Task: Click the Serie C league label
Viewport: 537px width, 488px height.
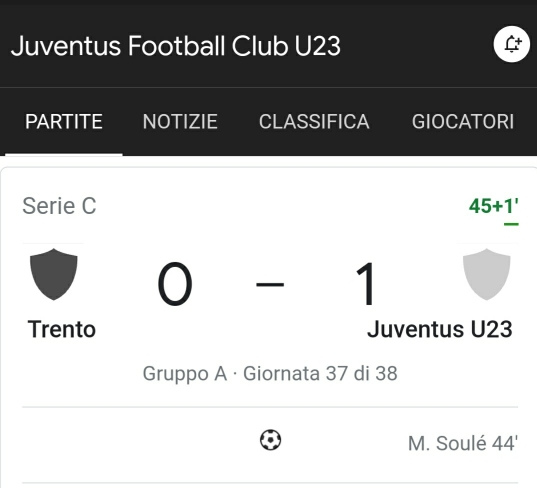Action: 59,206
